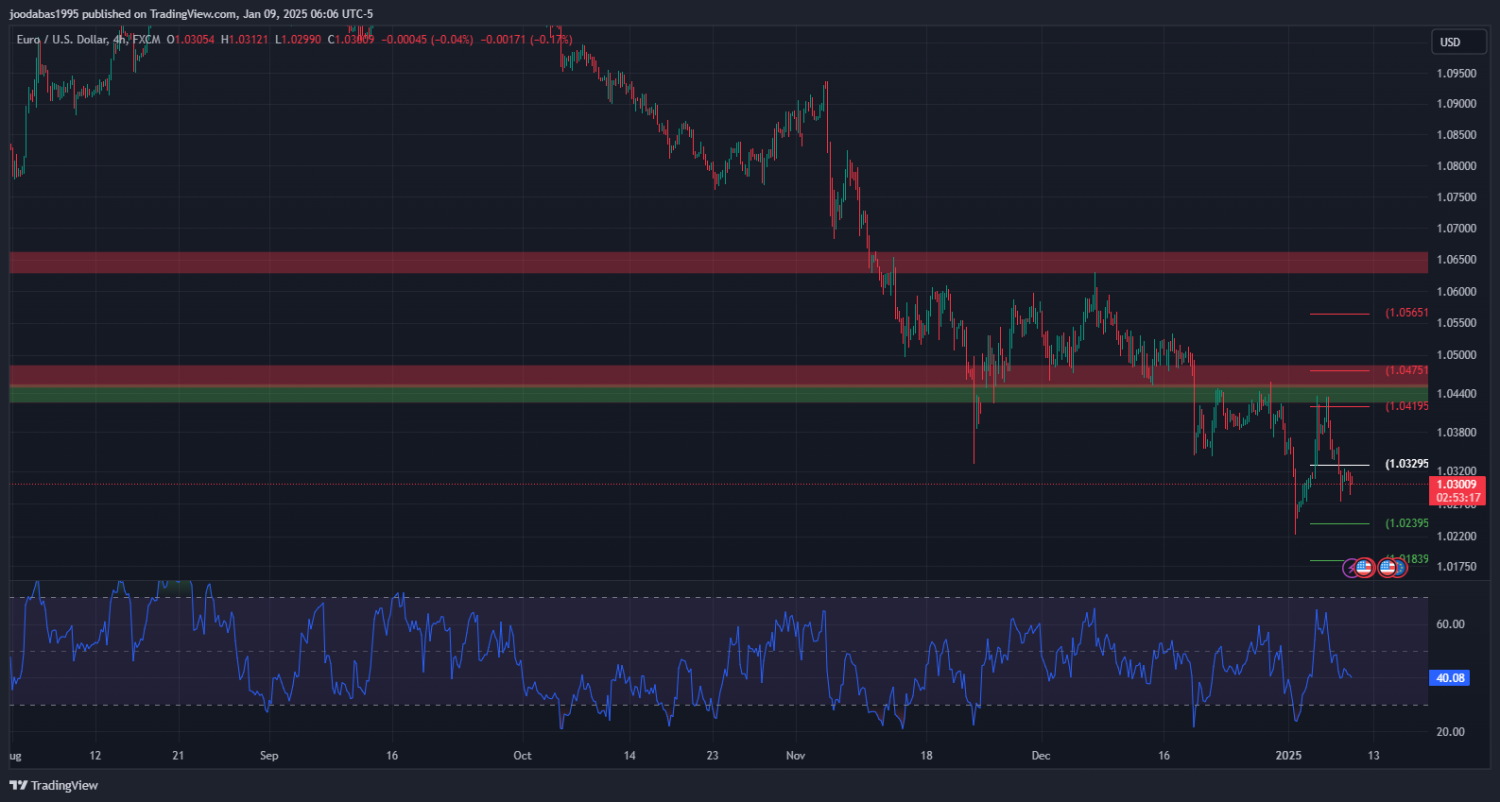Click the red 1.05651 level label
This screenshot has height=802, width=1500.
[x=1405, y=313]
